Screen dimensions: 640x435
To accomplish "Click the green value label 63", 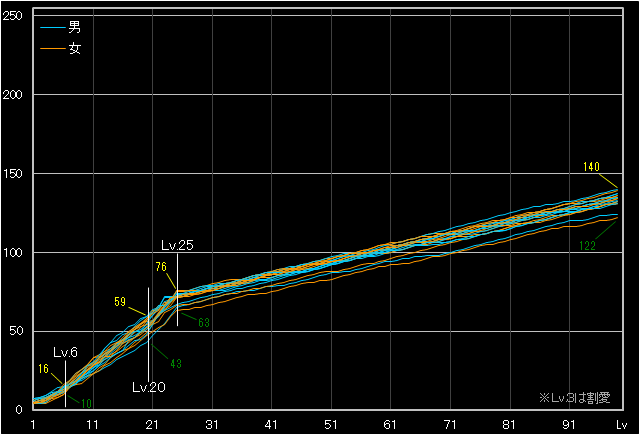I will 204,323.
